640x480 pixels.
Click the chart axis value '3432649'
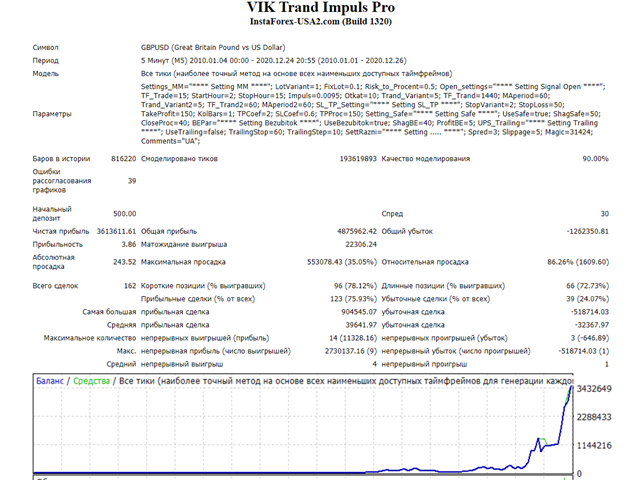(594, 389)
